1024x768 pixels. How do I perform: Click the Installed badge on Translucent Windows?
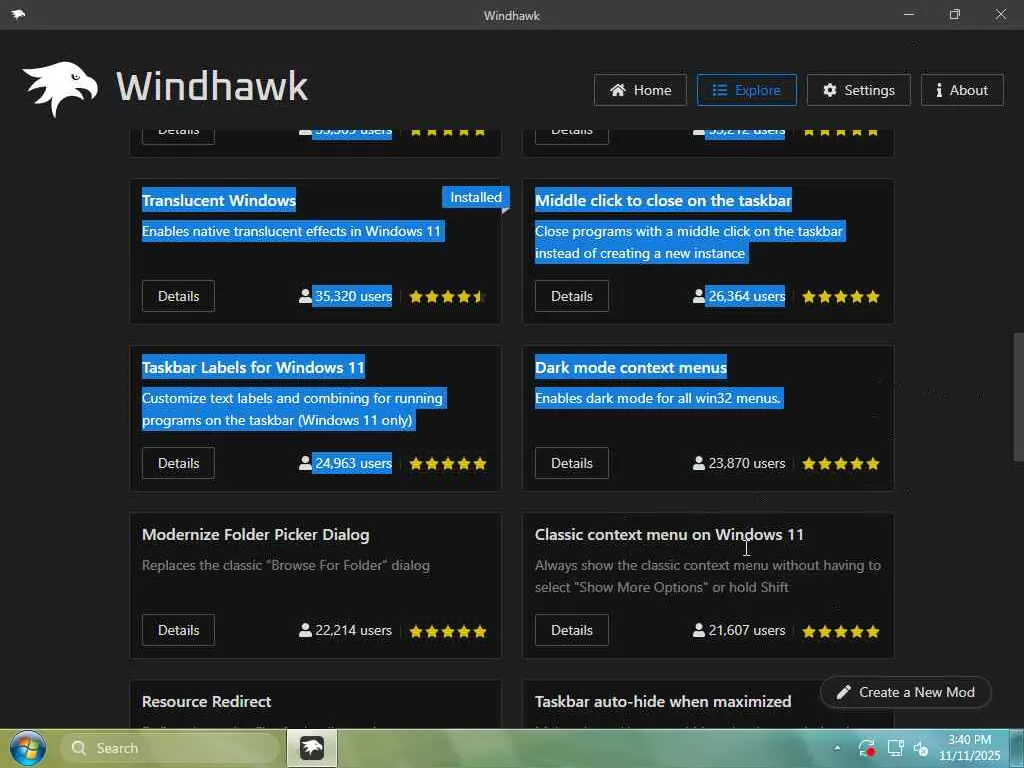click(475, 197)
